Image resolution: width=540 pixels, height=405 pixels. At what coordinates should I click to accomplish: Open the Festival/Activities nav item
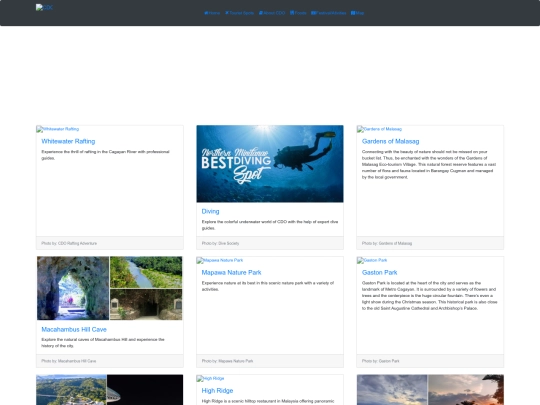pos(329,13)
